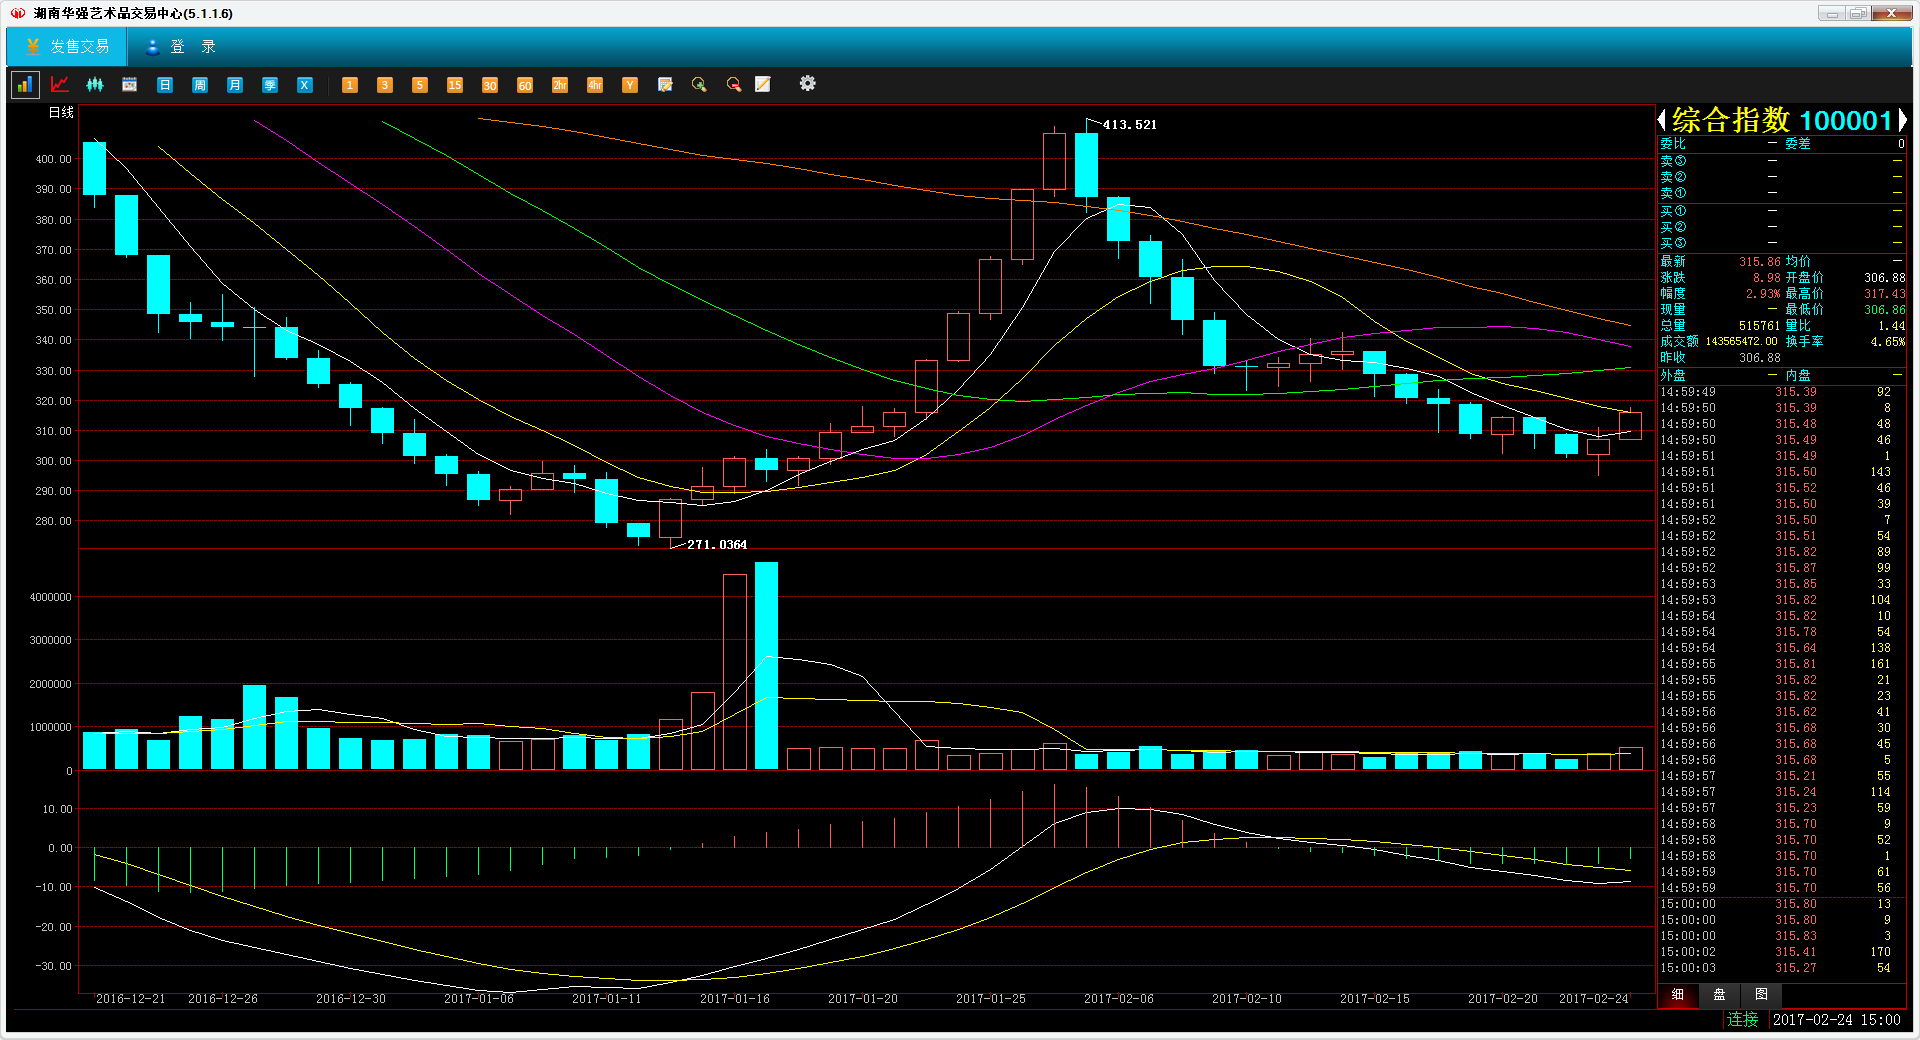Click the 连接 connection status

coord(1743,1020)
